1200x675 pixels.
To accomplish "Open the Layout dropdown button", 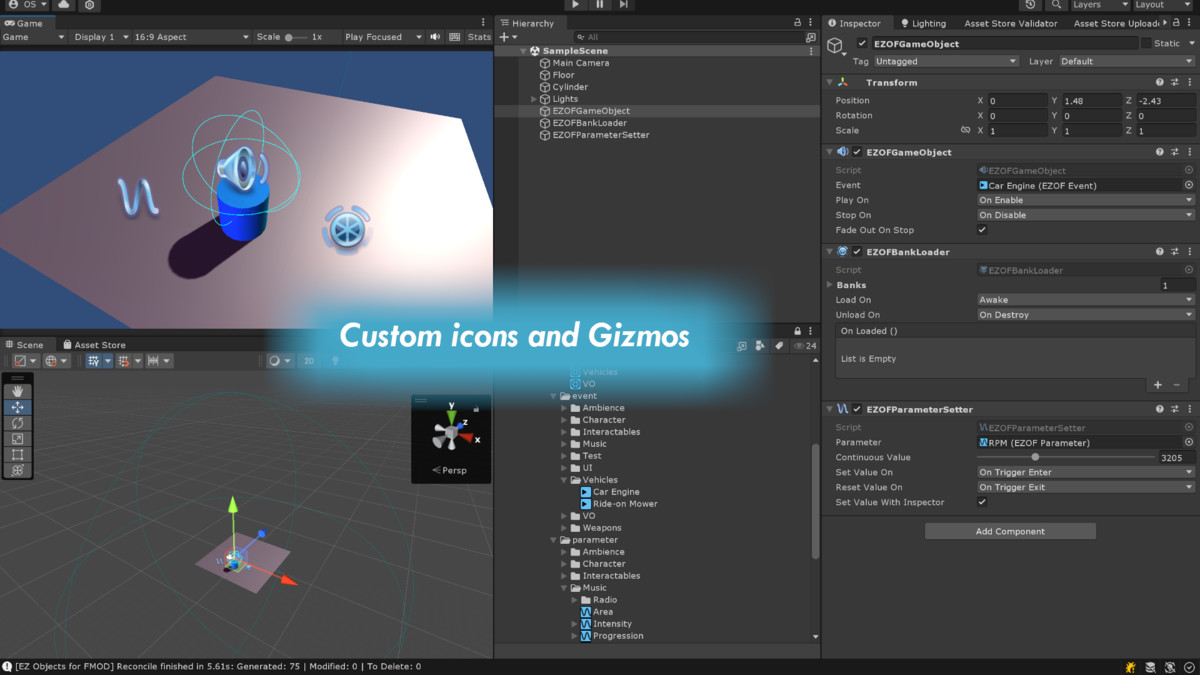I will (x=1163, y=5).
